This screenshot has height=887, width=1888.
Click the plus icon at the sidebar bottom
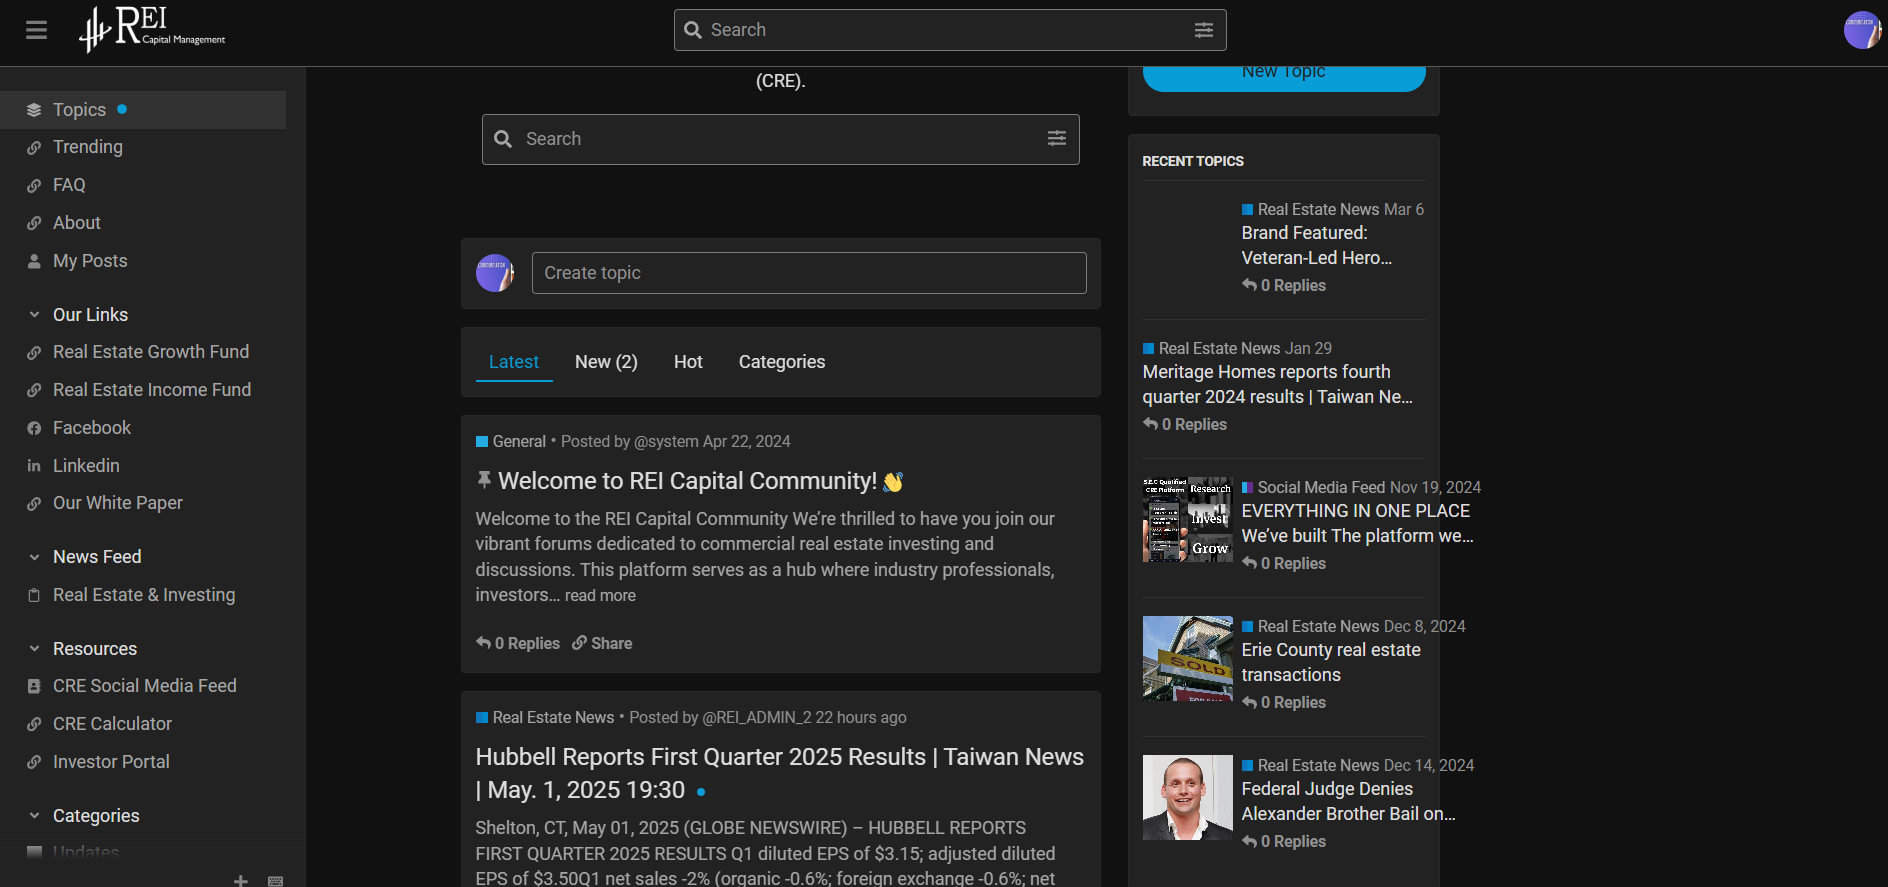[241, 880]
